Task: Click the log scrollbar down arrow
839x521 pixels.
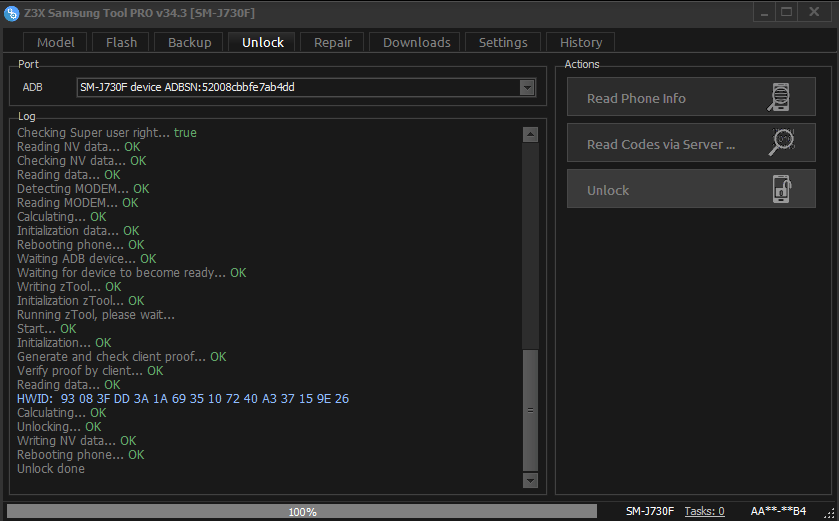Action: 530,480
